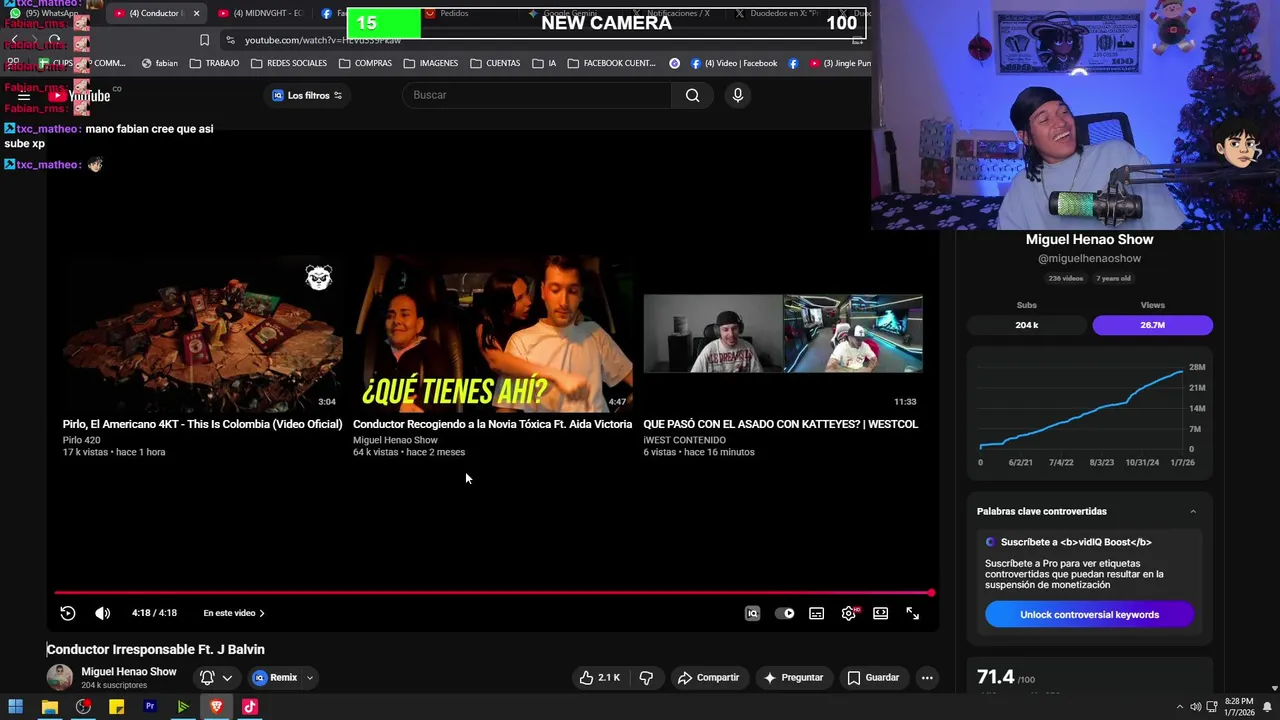
Task: Open the IMAGENES bookmarks folder
Action: pyautogui.click(x=430, y=63)
